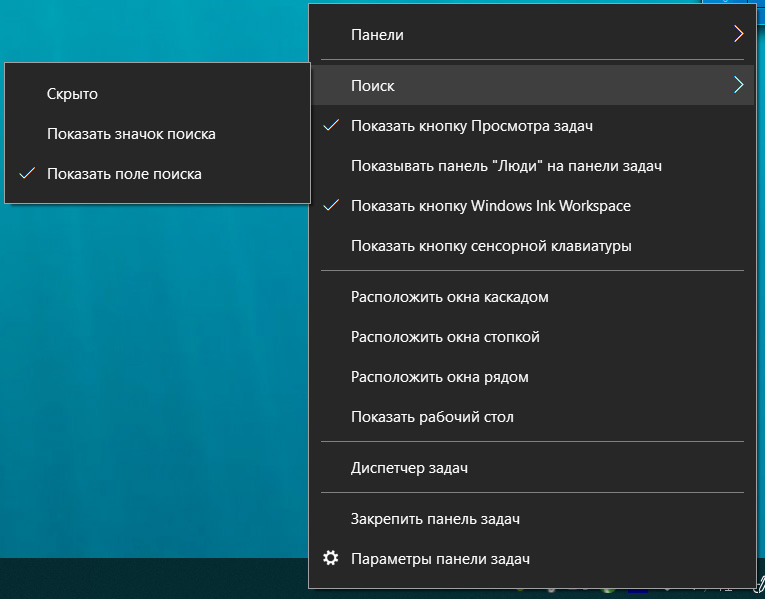Open "Диспетчер задач" from the menu
Screen dimensions: 765x599
[409, 468]
